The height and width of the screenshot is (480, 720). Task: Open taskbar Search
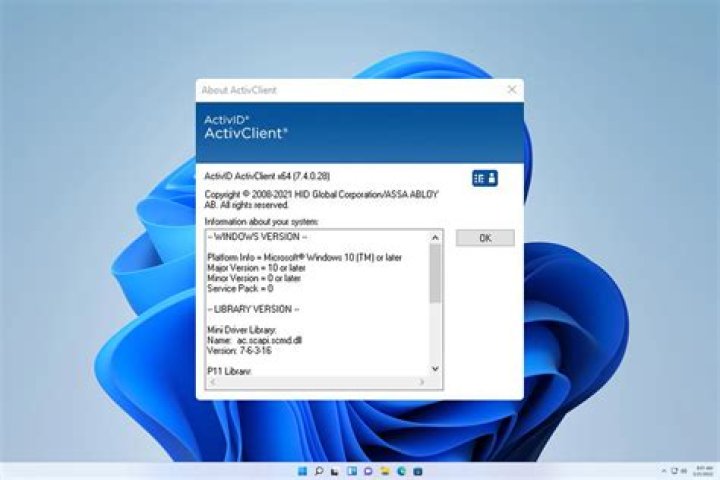[x=319, y=471]
